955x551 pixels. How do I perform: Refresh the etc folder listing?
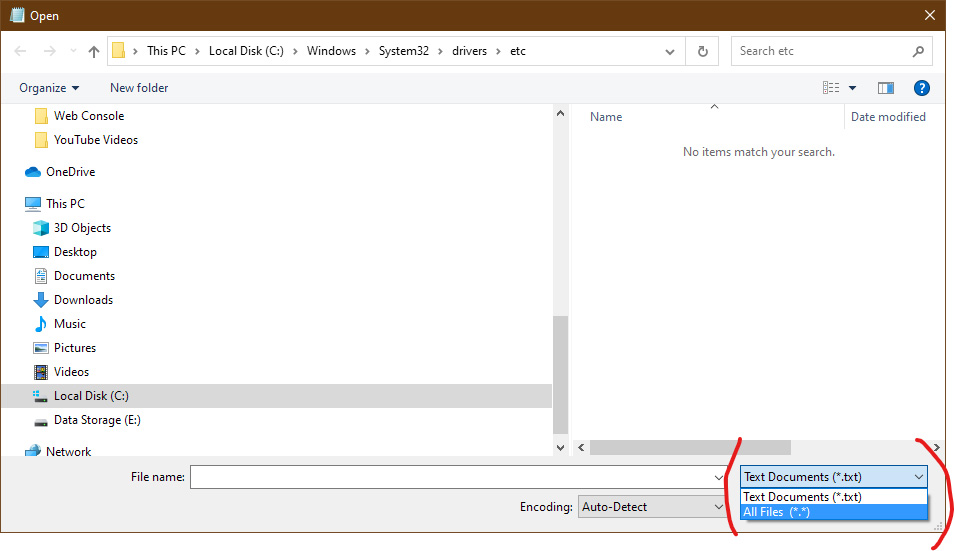[x=702, y=51]
